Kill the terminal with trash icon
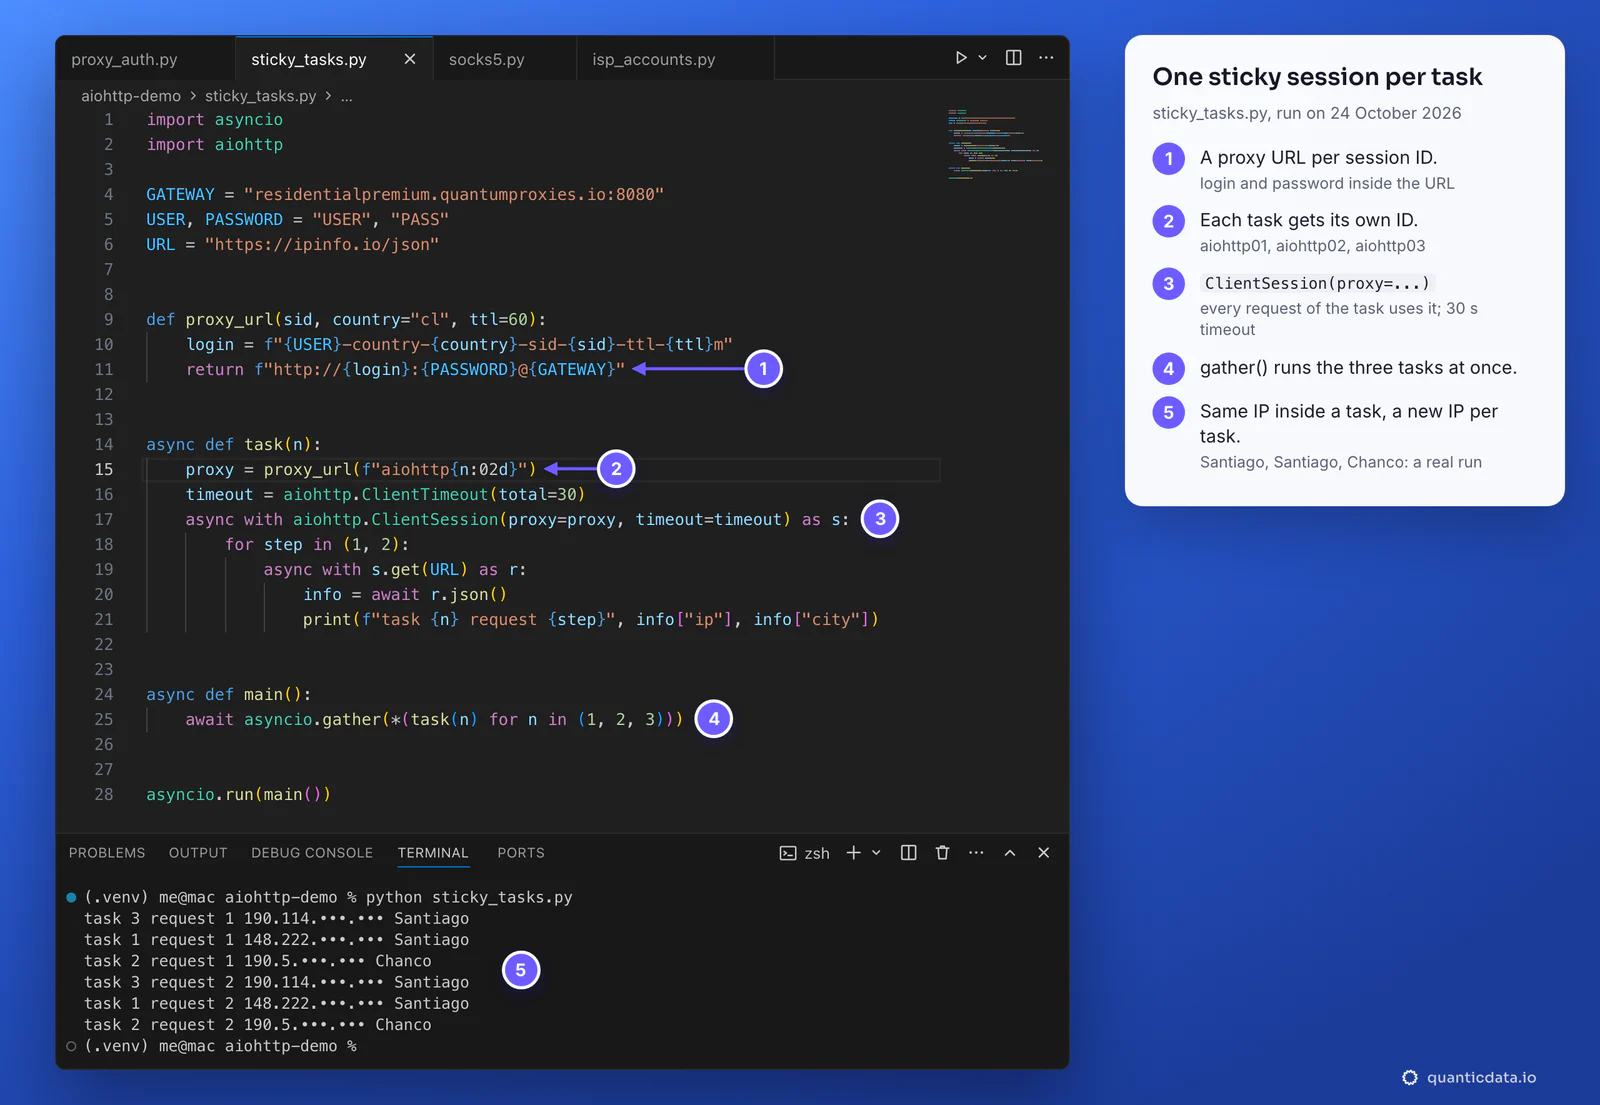 pyautogui.click(x=942, y=852)
